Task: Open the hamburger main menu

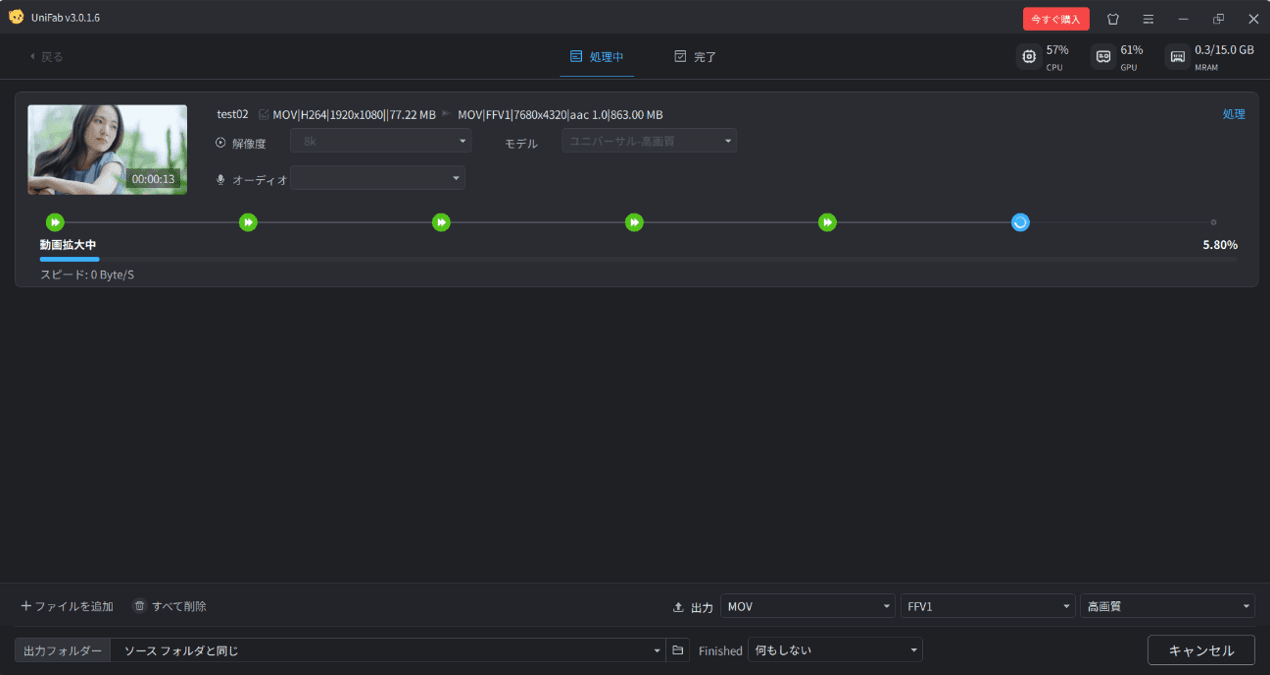Action: tap(1148, 19)
